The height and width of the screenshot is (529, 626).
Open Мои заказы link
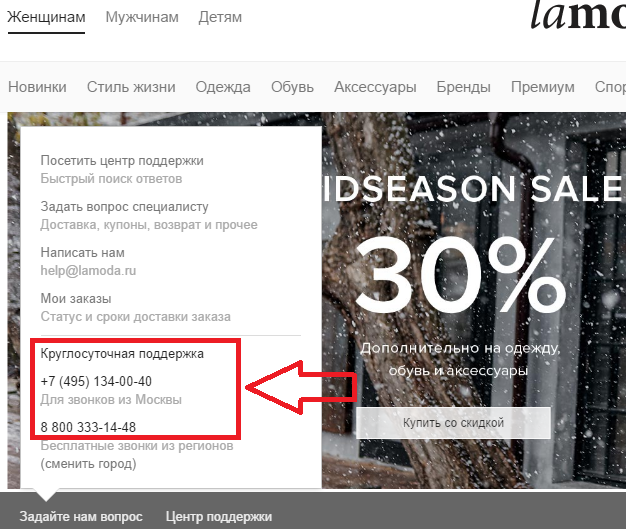pos(76,298)
